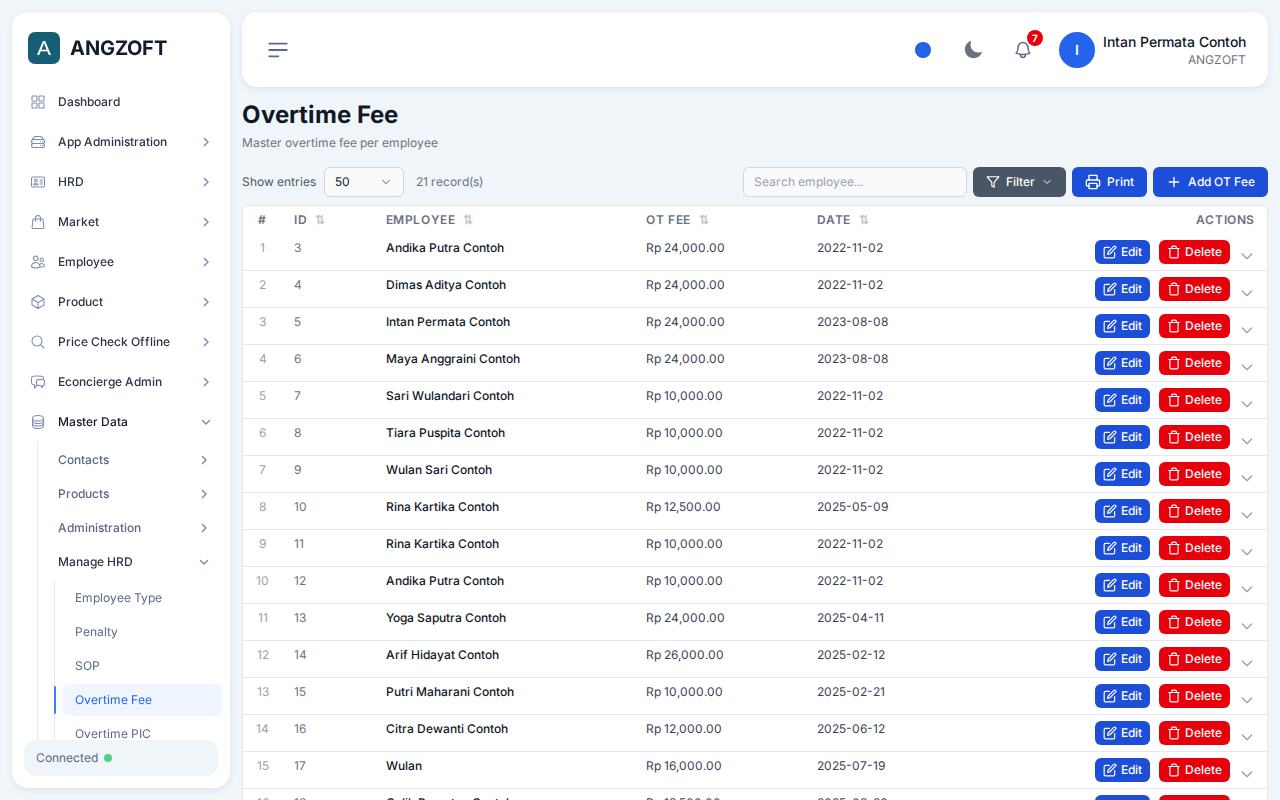Sort table by Employee column
The image size is (1280, 800).
pyautogui.click(x=468, y=220)
